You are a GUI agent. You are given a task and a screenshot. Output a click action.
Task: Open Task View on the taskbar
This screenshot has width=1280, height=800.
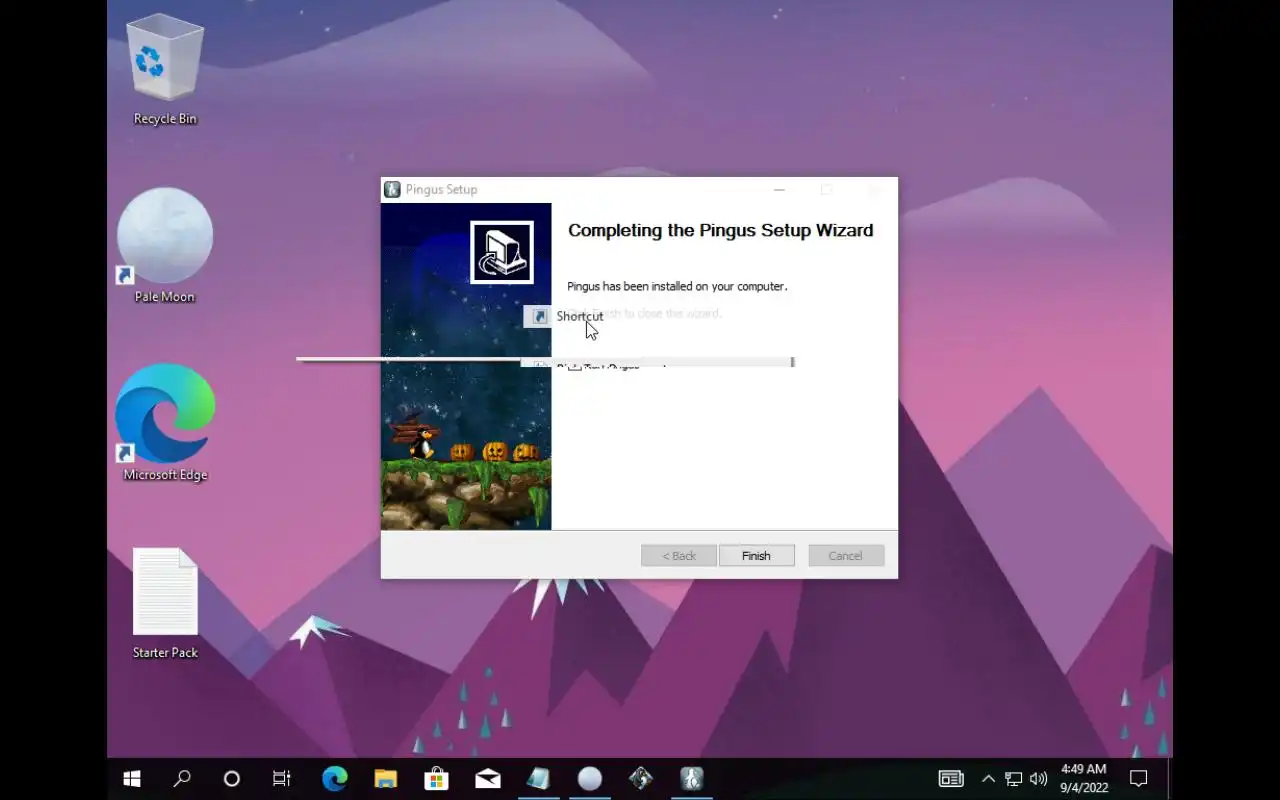coord(282,779)
